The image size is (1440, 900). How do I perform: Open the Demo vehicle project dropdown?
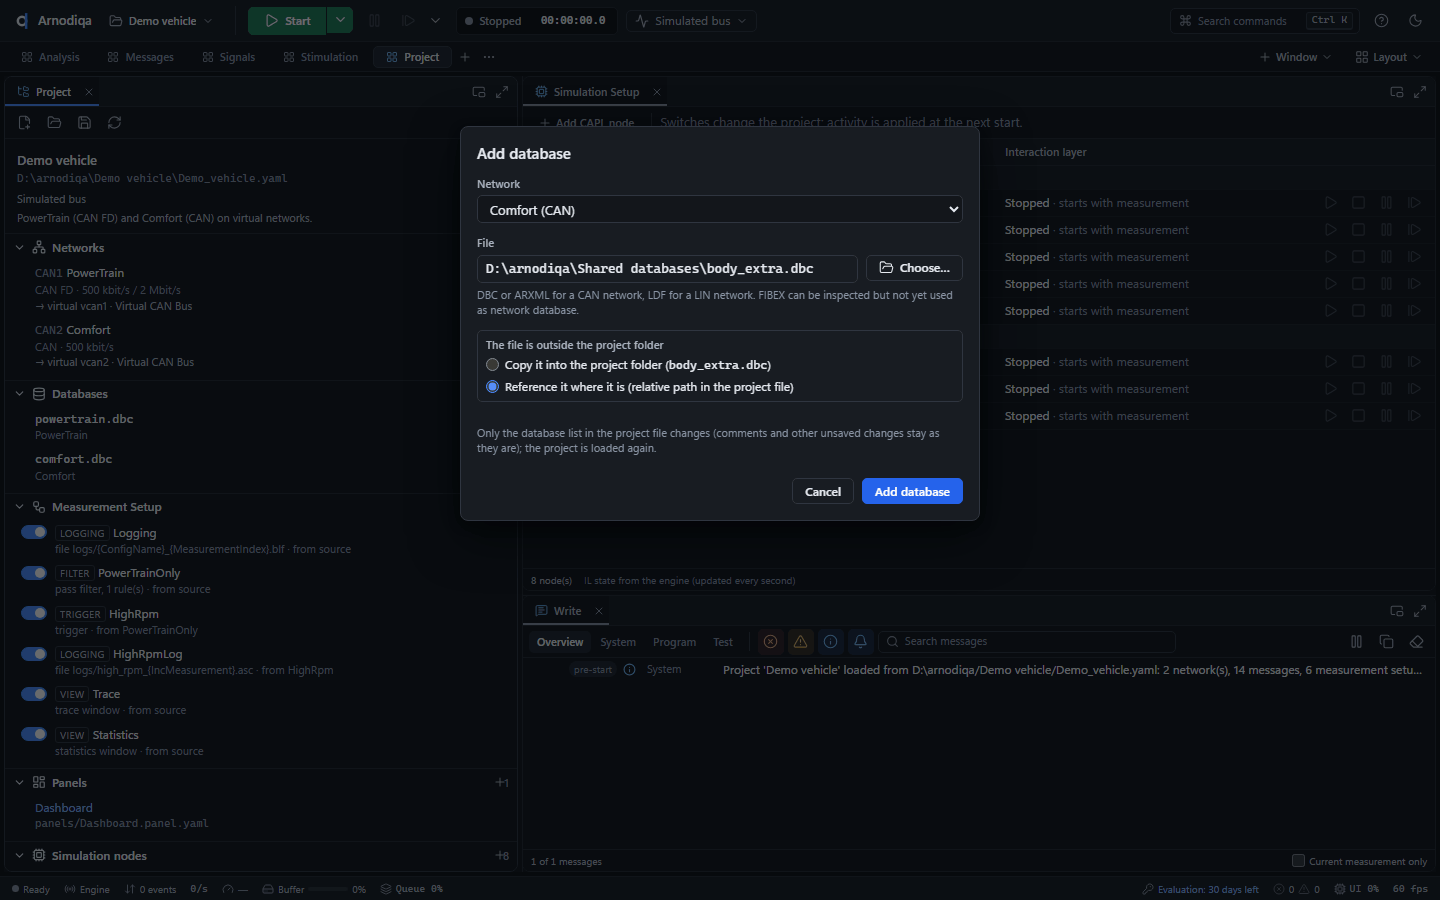tap(160, 21)
